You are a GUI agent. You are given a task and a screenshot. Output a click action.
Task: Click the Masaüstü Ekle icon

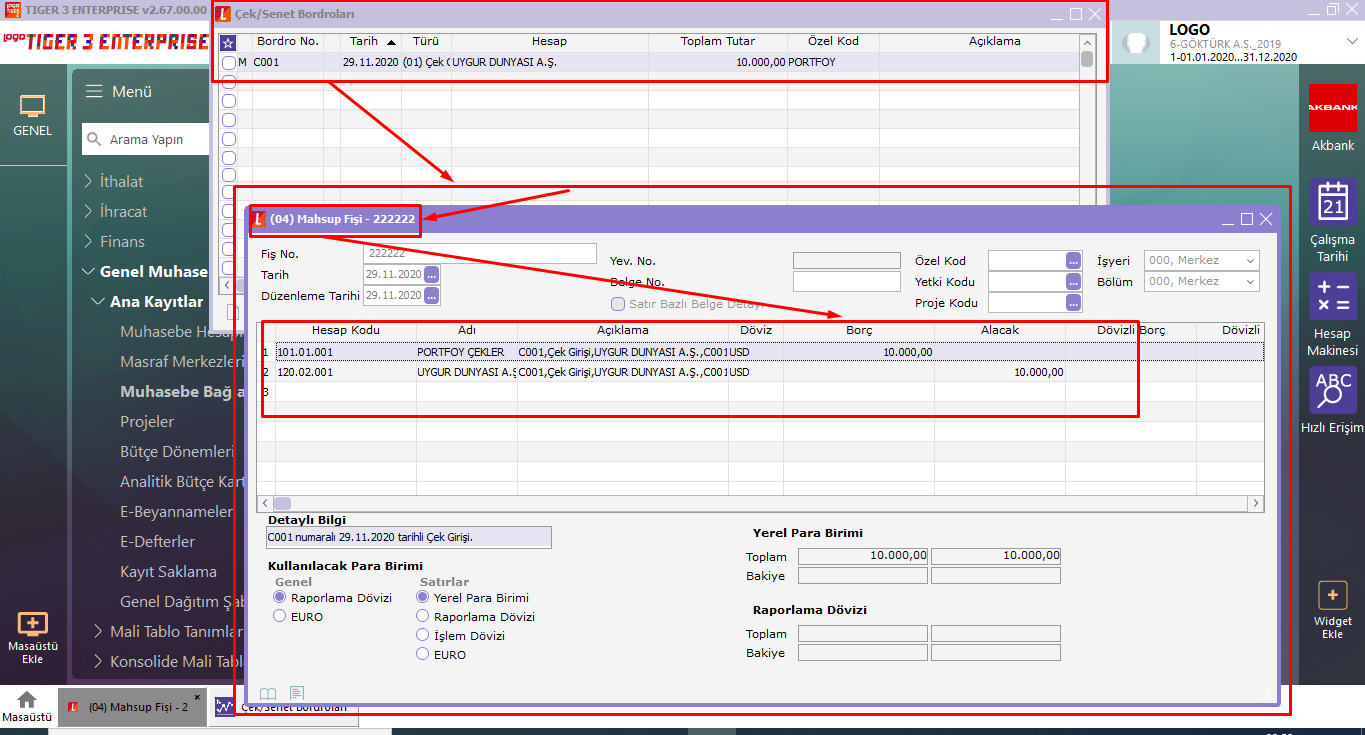coord(33,624)
